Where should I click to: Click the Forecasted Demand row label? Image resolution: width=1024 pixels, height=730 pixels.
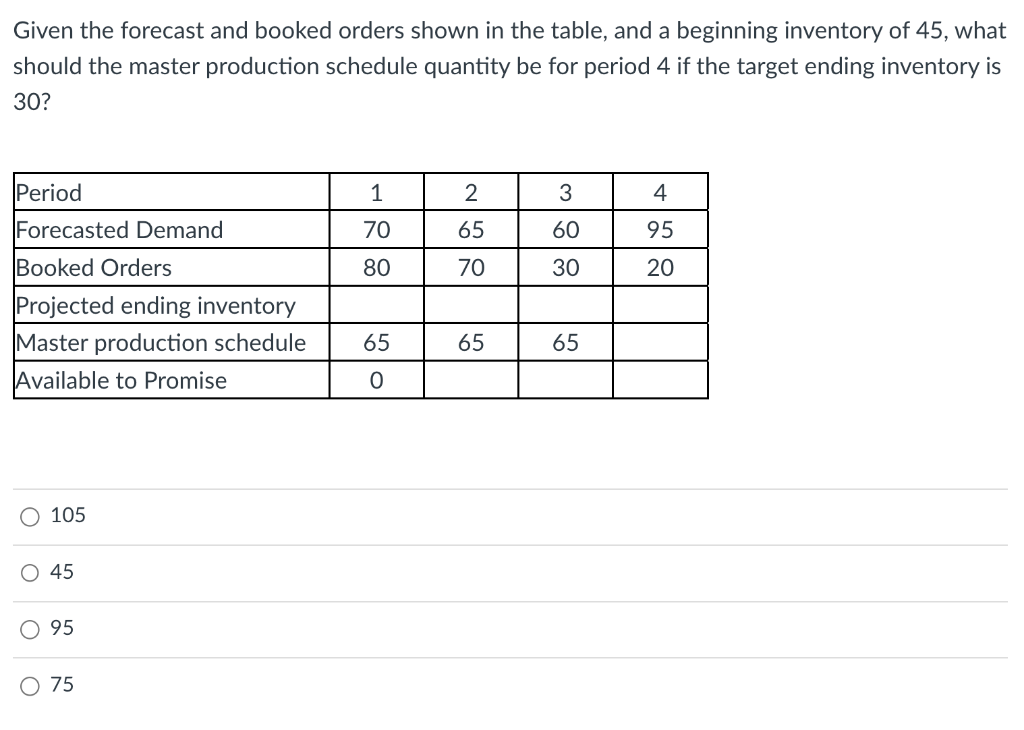(x=117, y=229)
